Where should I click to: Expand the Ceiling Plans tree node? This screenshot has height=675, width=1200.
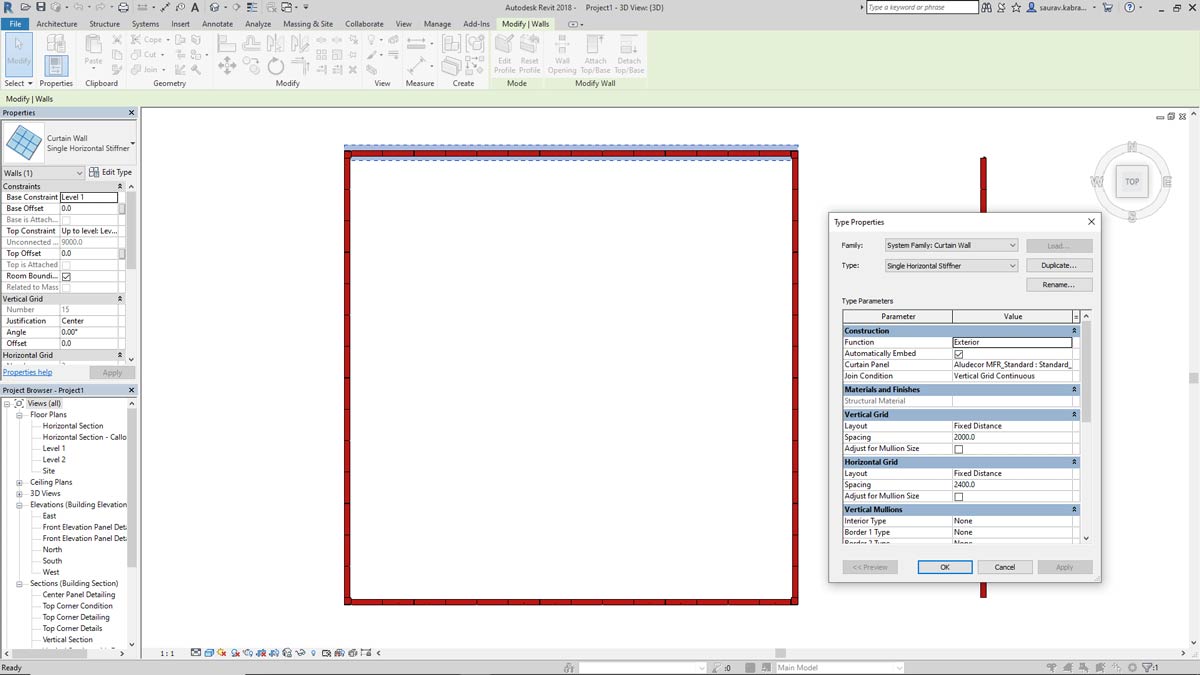click(x=20, y=482)
